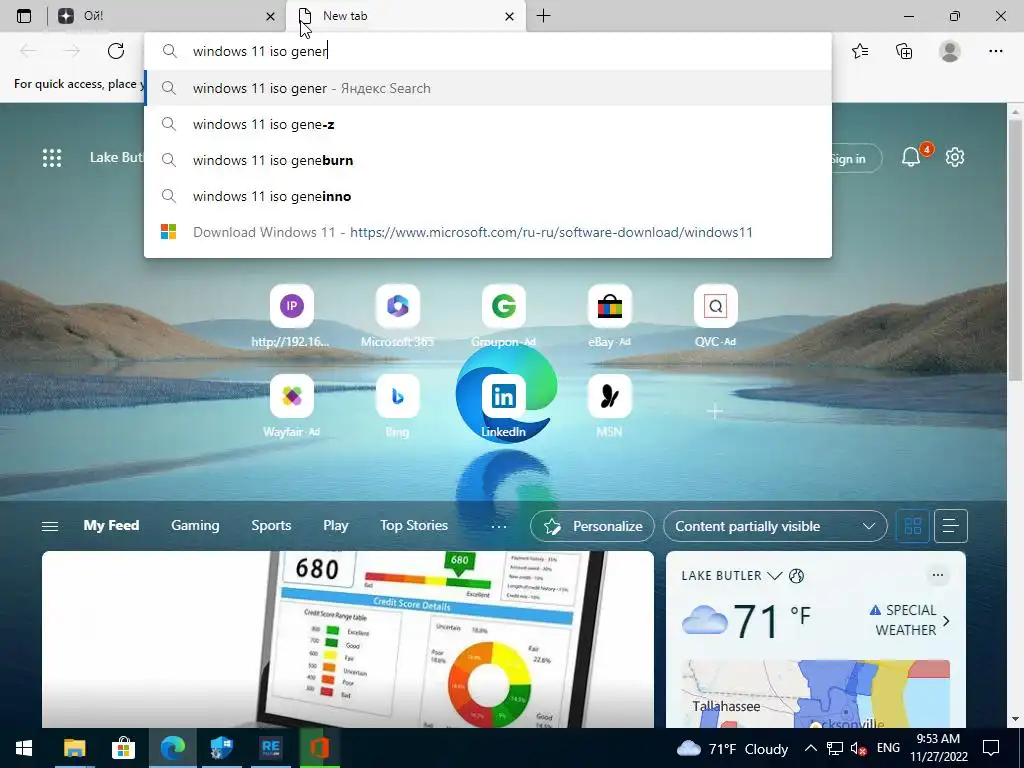
Task: Open the Windows Start menu
Action: (24, 748)
